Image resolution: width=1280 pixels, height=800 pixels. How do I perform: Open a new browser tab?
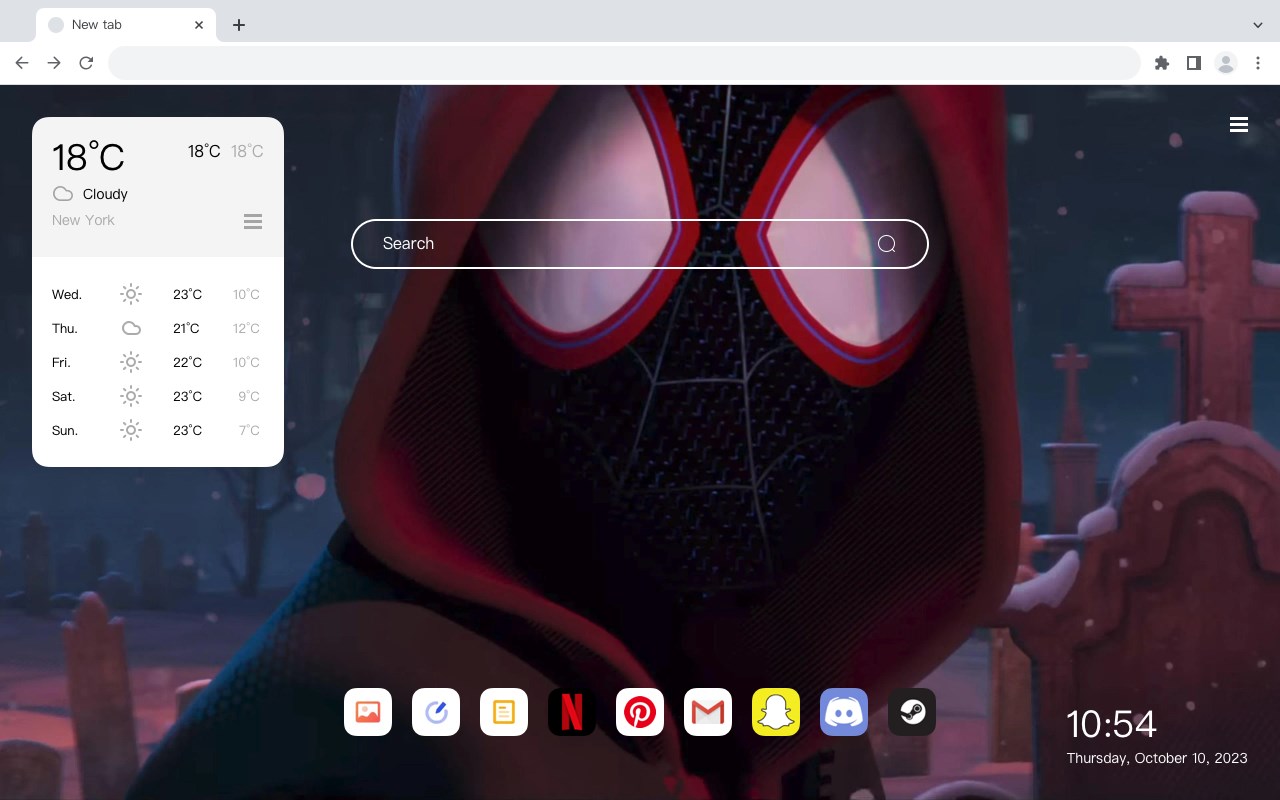[239, 25]
